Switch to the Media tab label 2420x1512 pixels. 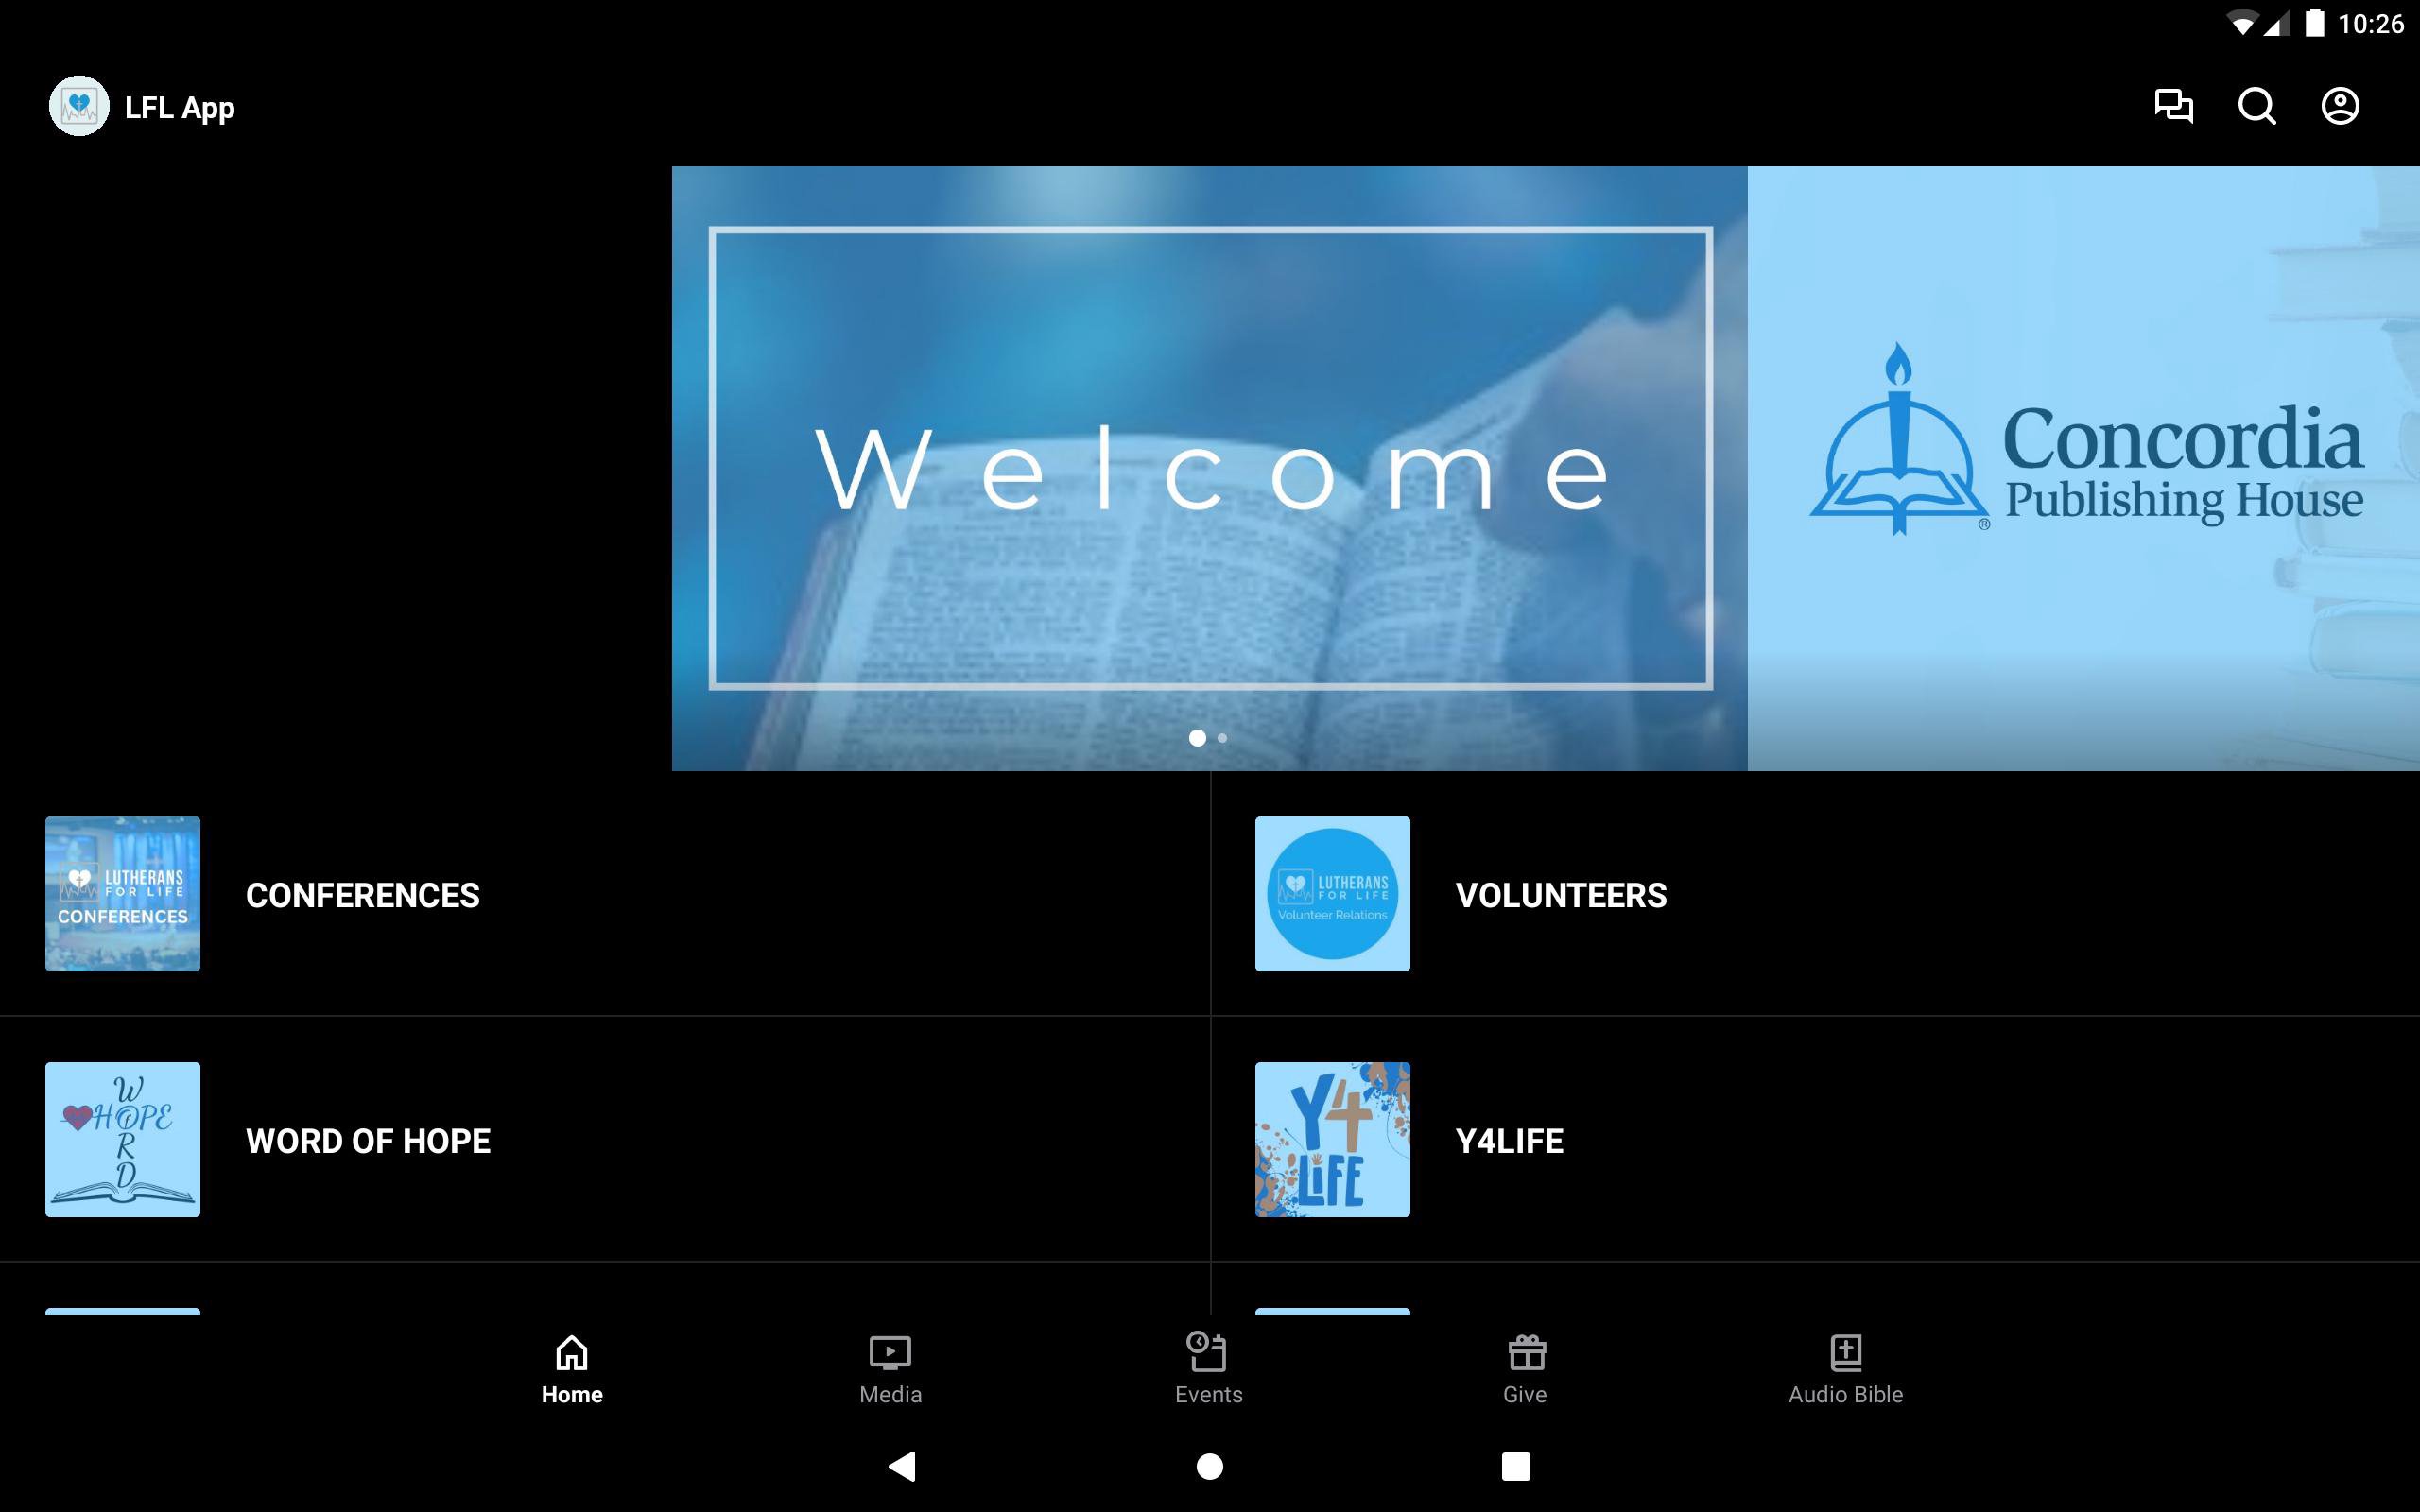[889, 1395]
